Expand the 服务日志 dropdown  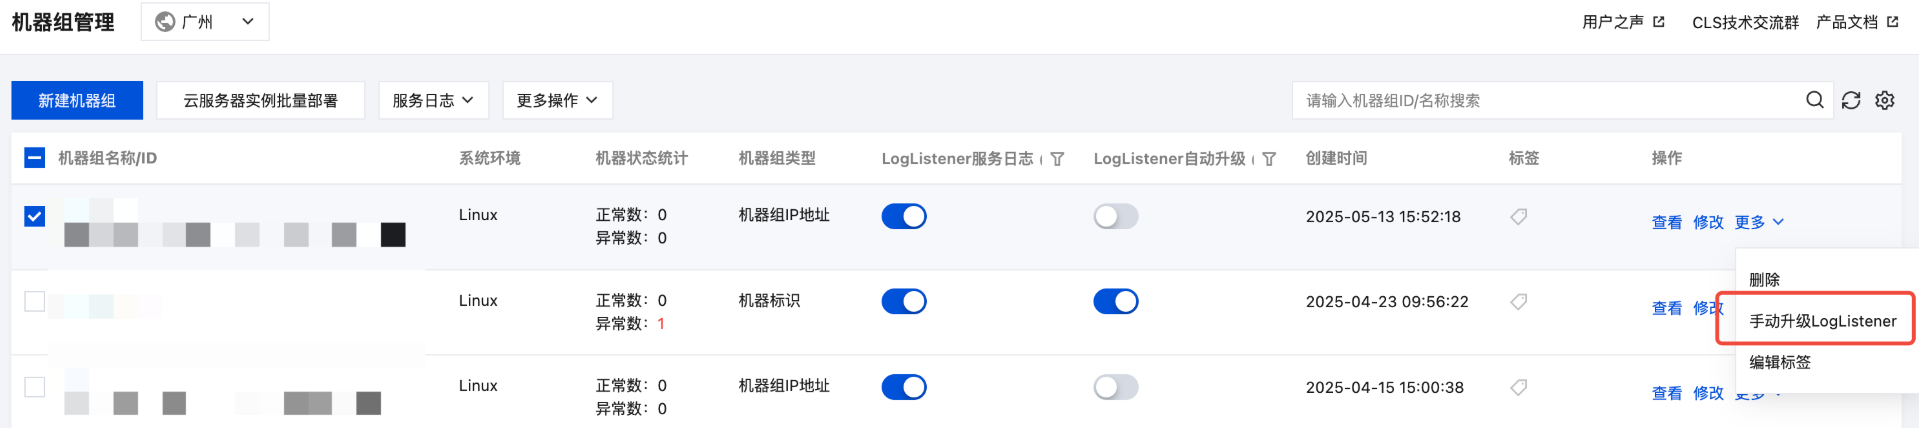pos(433,100)
